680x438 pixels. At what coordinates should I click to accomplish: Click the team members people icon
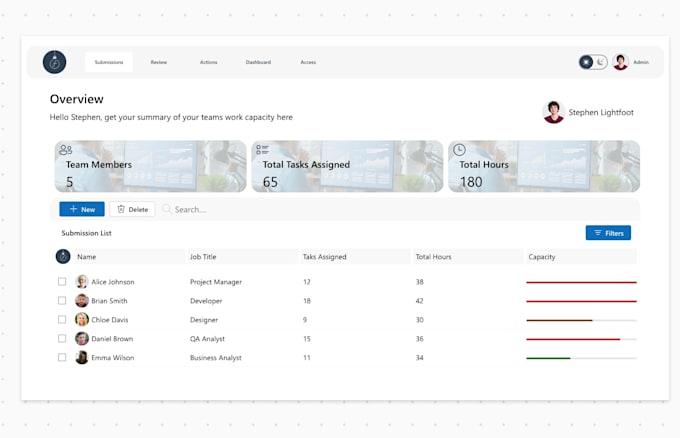[65, 150]
